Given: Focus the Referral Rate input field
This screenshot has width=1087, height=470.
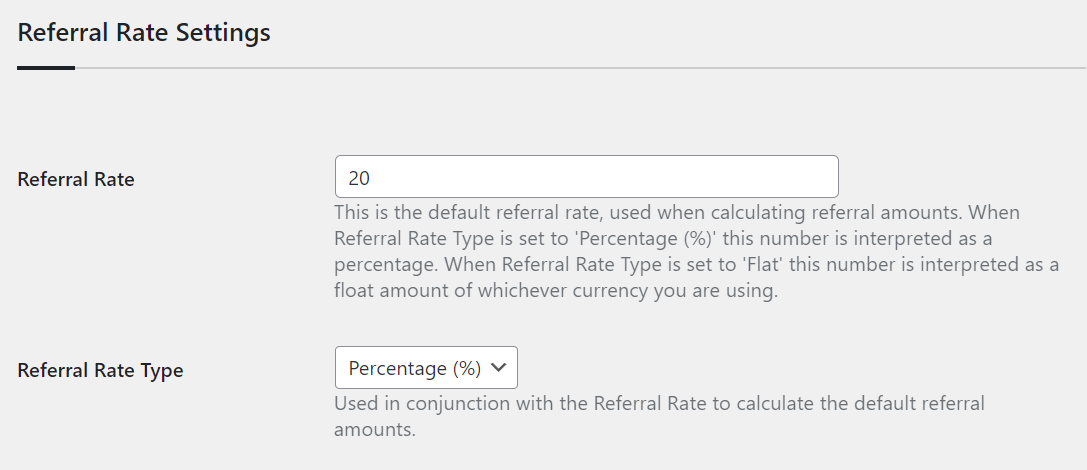Looking at the screenshot, I should pos(586,177).
